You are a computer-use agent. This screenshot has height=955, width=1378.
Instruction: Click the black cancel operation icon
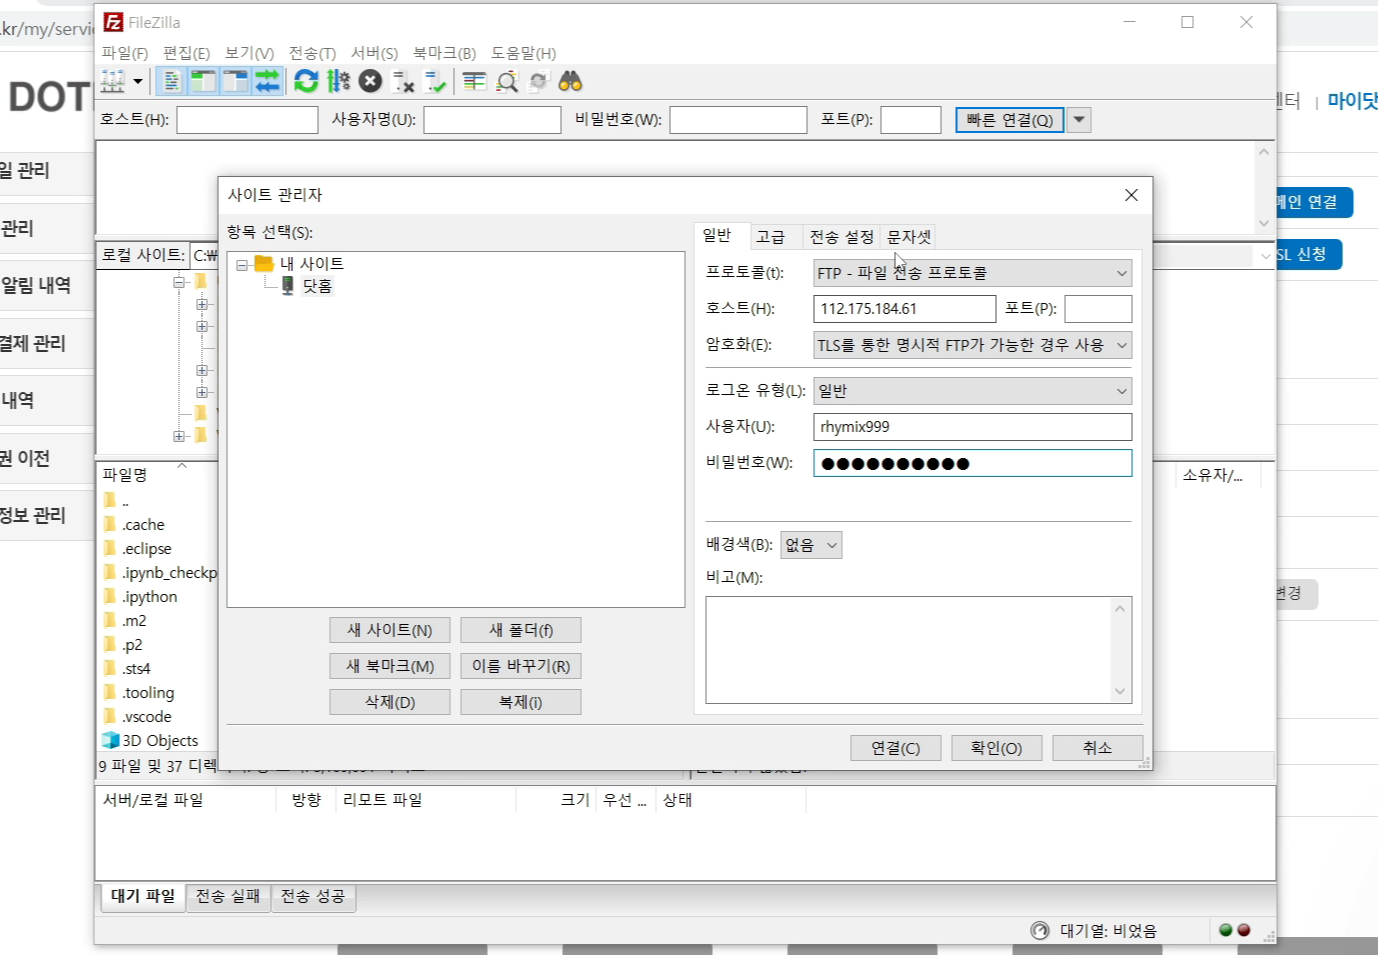pos(370,82)
